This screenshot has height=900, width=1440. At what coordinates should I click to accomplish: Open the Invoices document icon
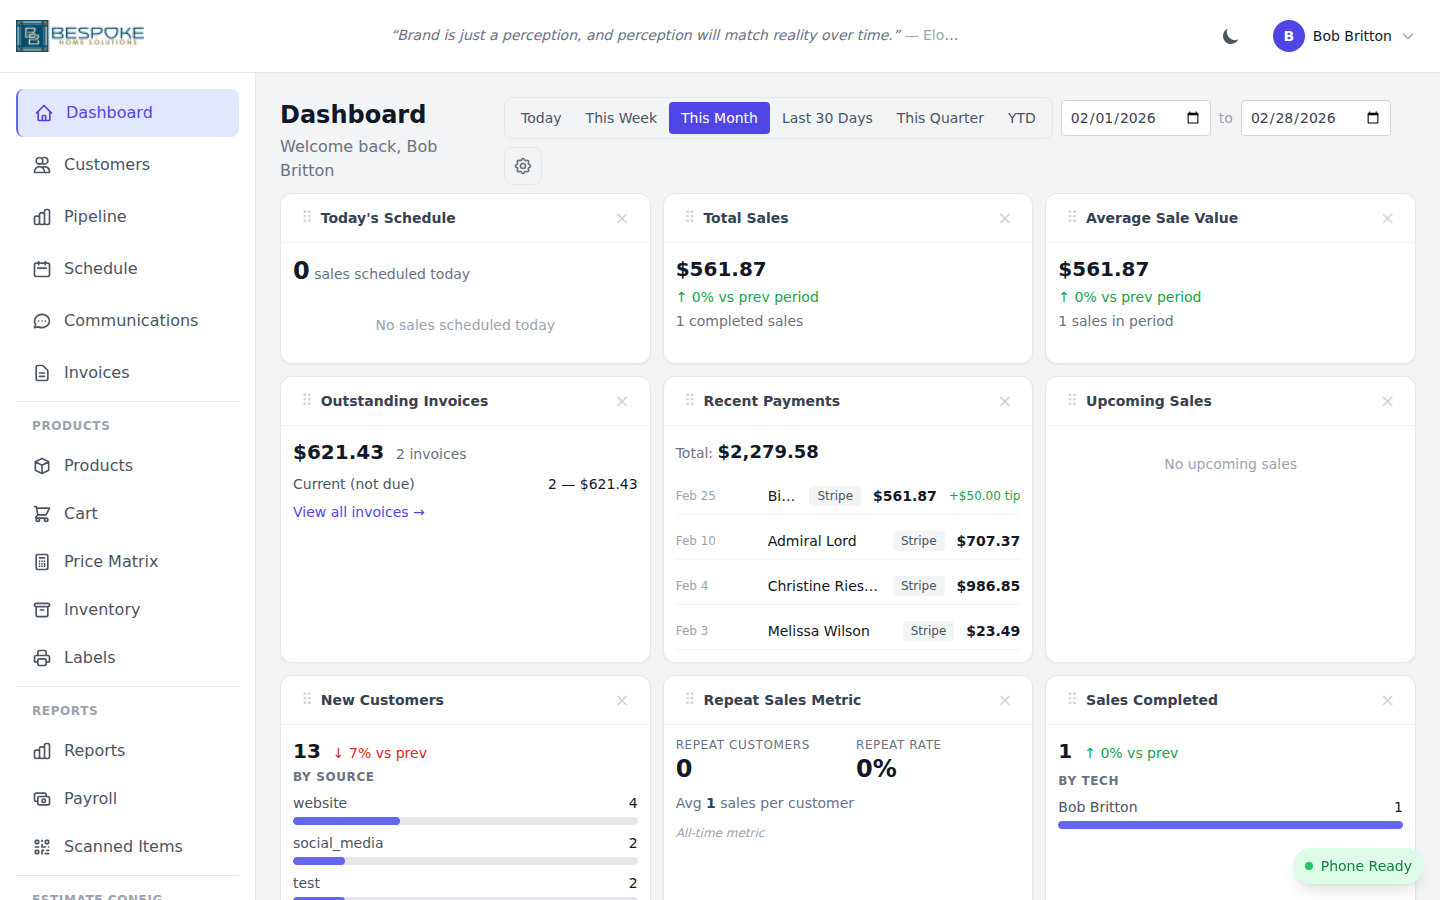(44, 372)
